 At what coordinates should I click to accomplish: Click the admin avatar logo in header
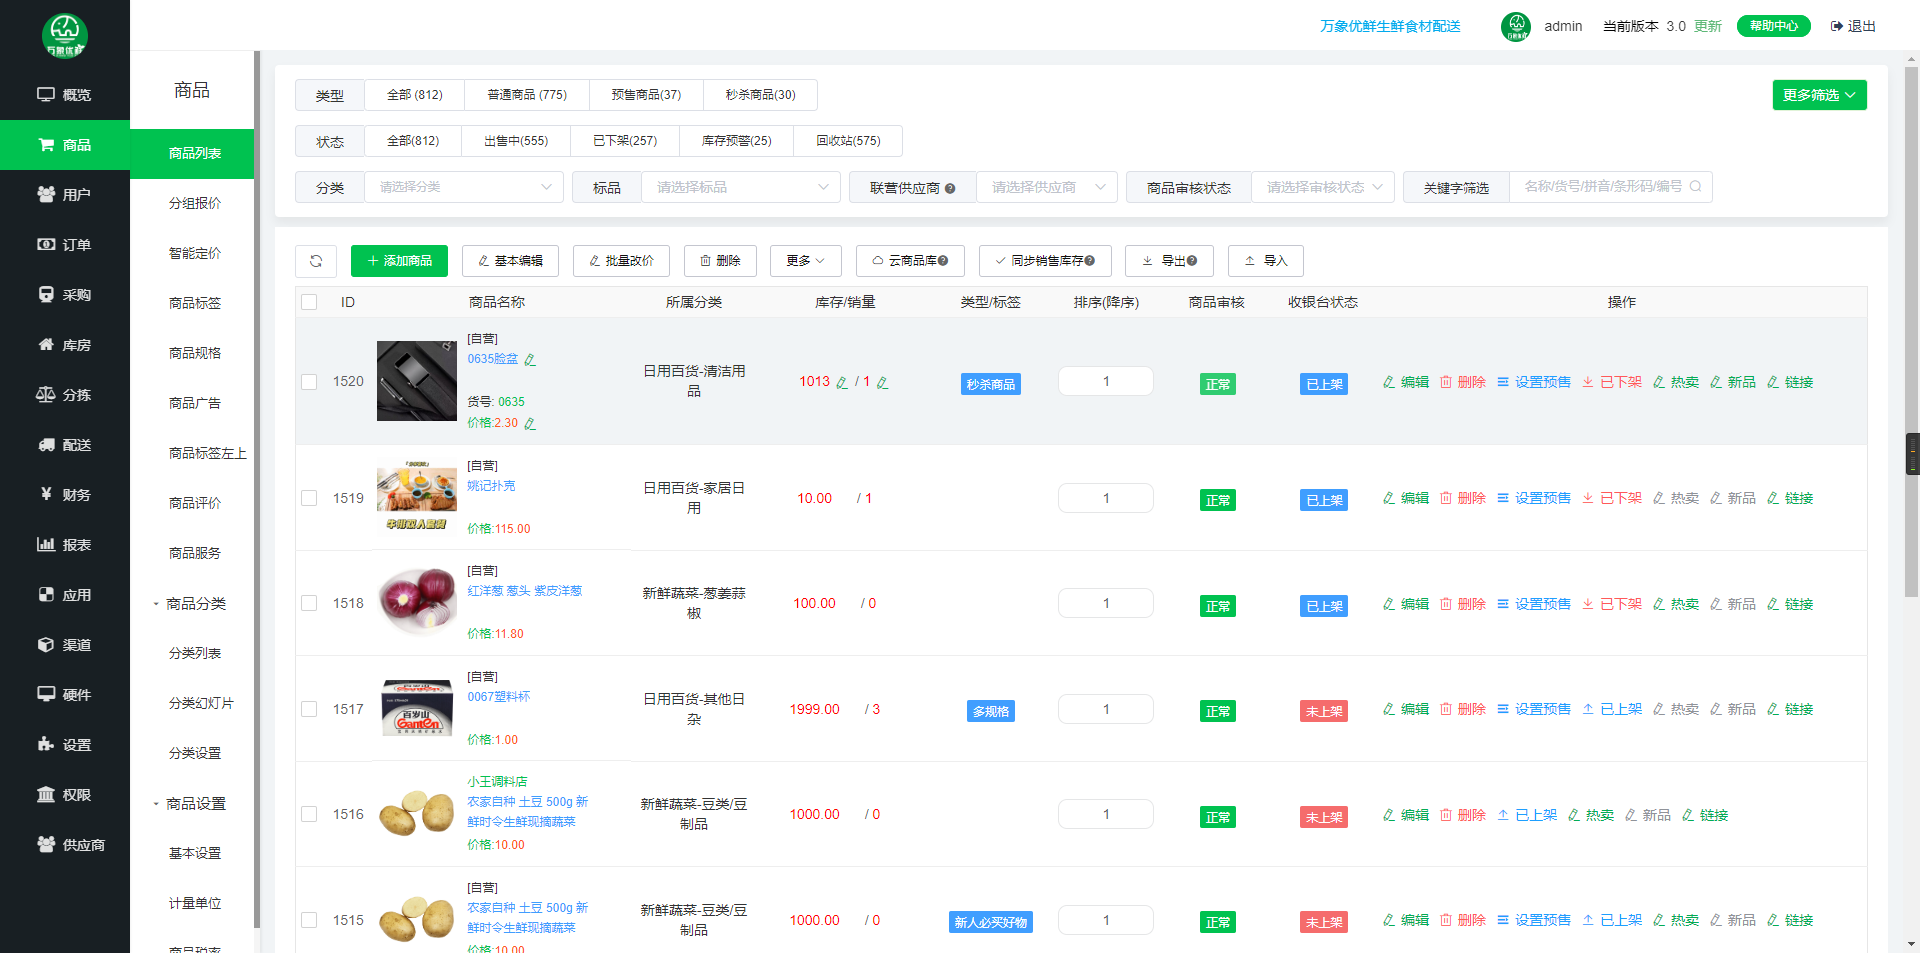1515,26
